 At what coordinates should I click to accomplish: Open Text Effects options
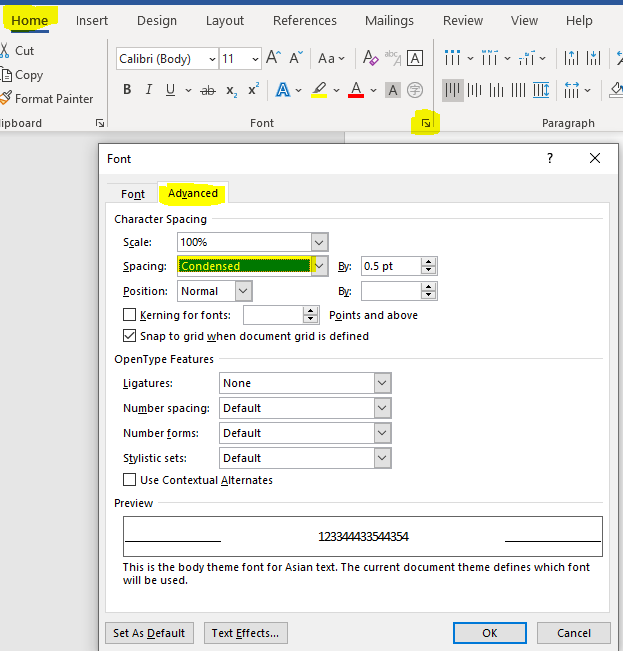point(245,633)
